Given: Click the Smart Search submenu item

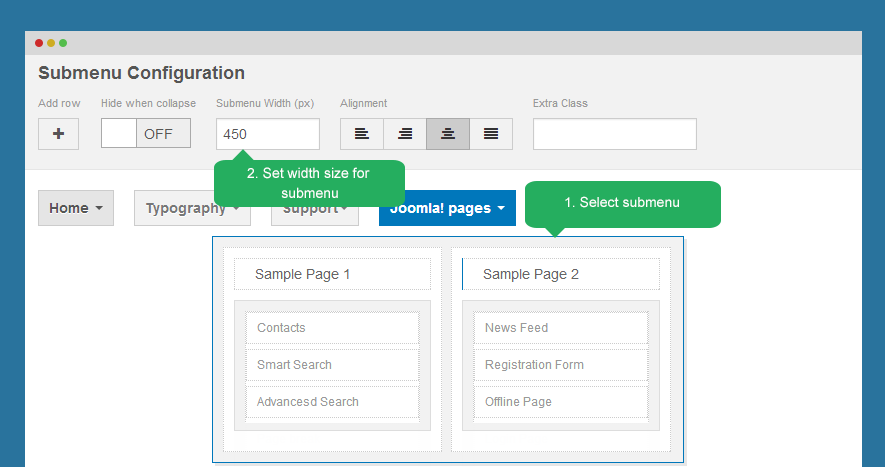Looking at the screenshot, I should pyautogui.click(x=332, y=365).
